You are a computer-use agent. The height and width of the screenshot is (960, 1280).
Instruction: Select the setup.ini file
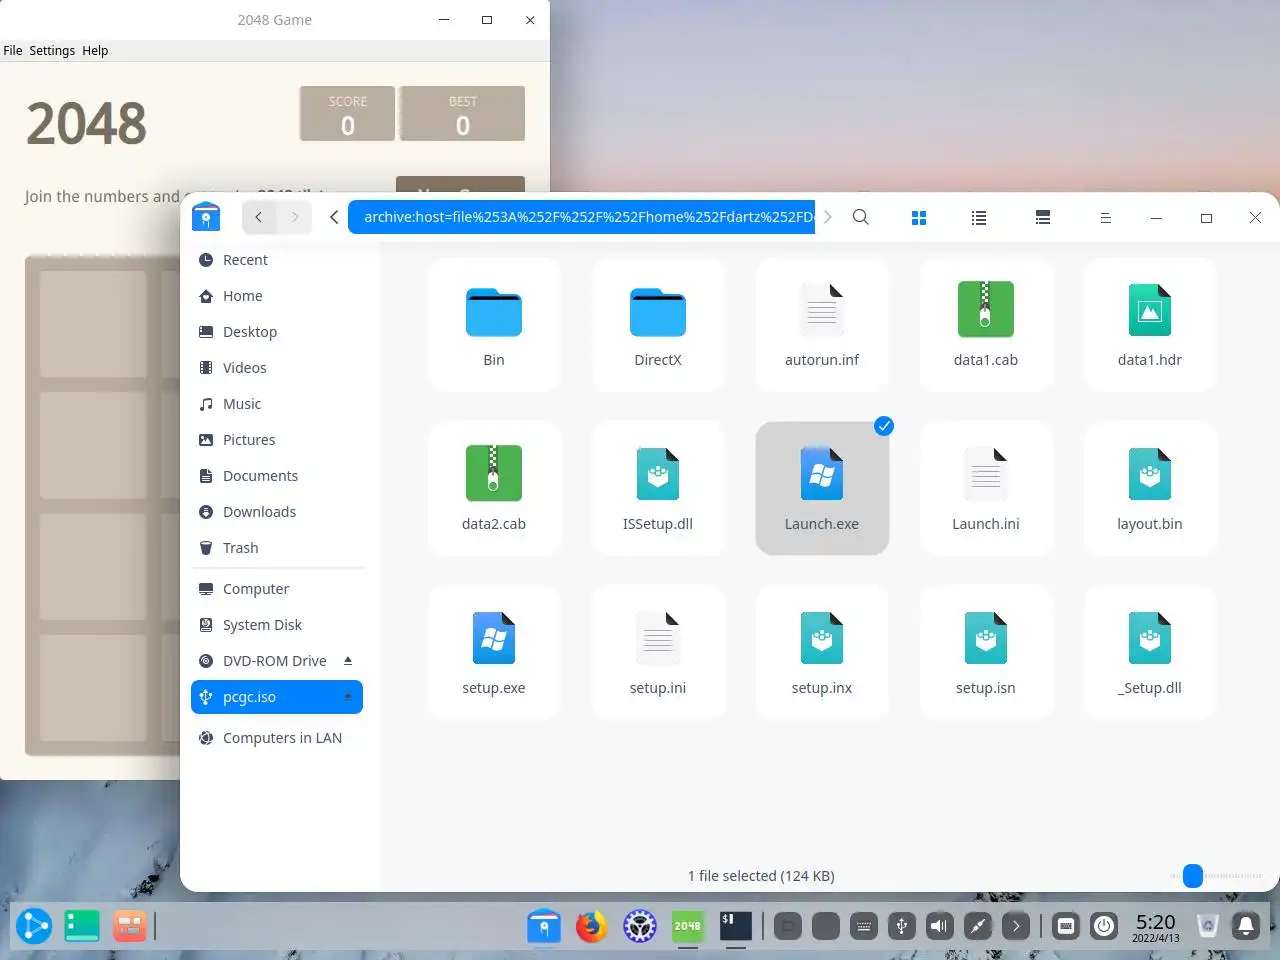pyautogui.click(x=658, y=653)
